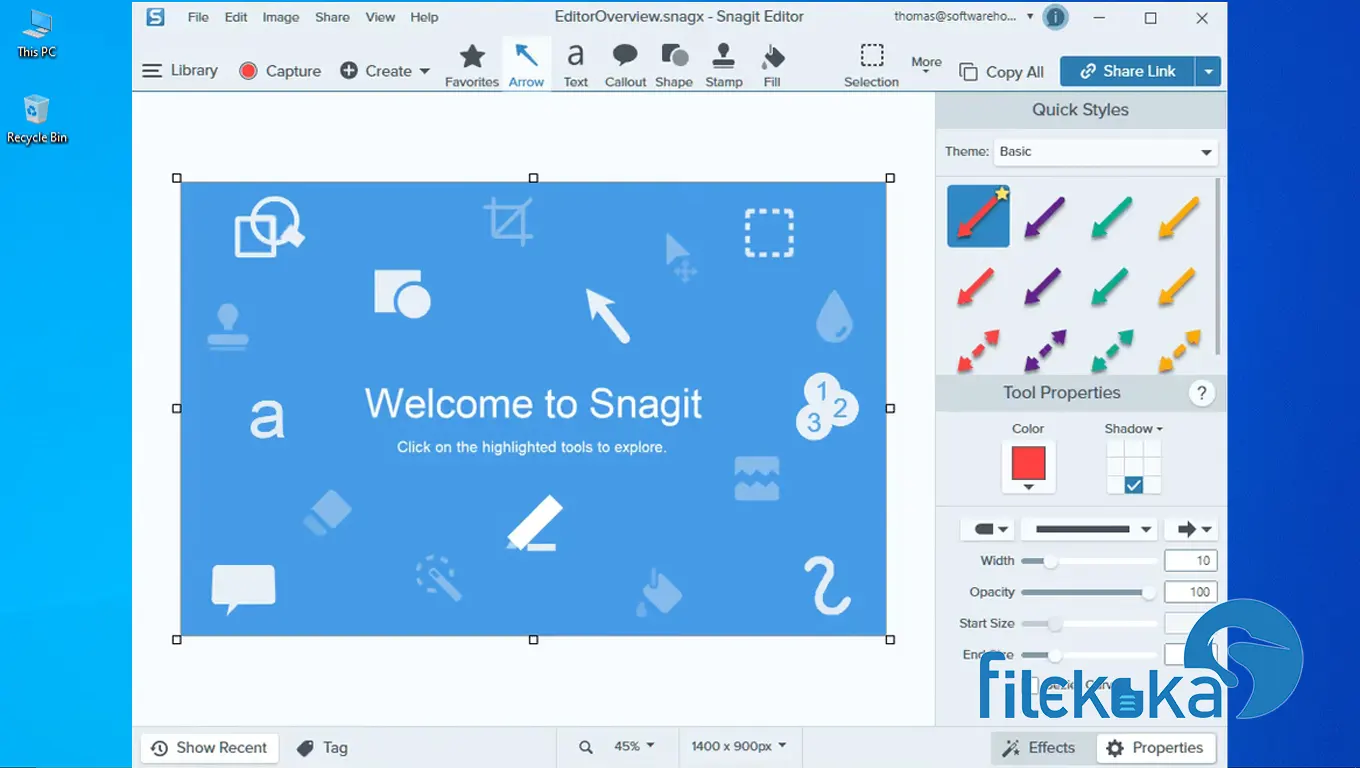Open the Help menu

[x=424, y=17]
